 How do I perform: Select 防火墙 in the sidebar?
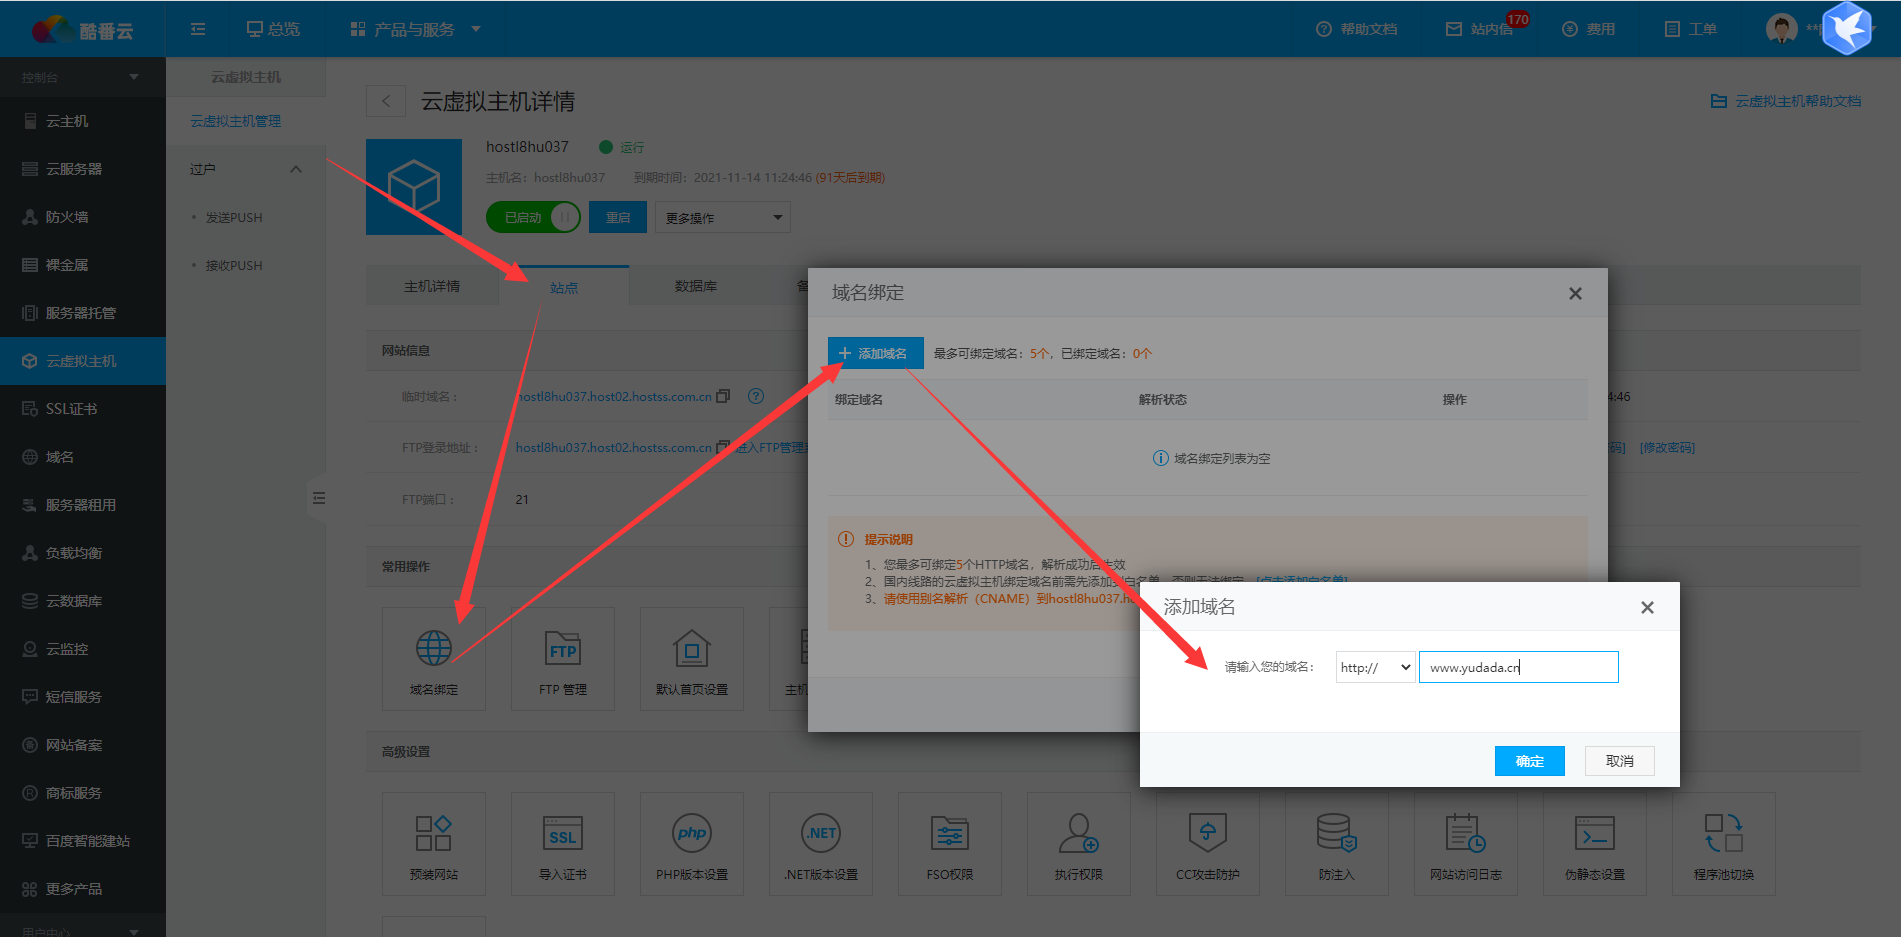pyautogui.click(x=82, y=217)
